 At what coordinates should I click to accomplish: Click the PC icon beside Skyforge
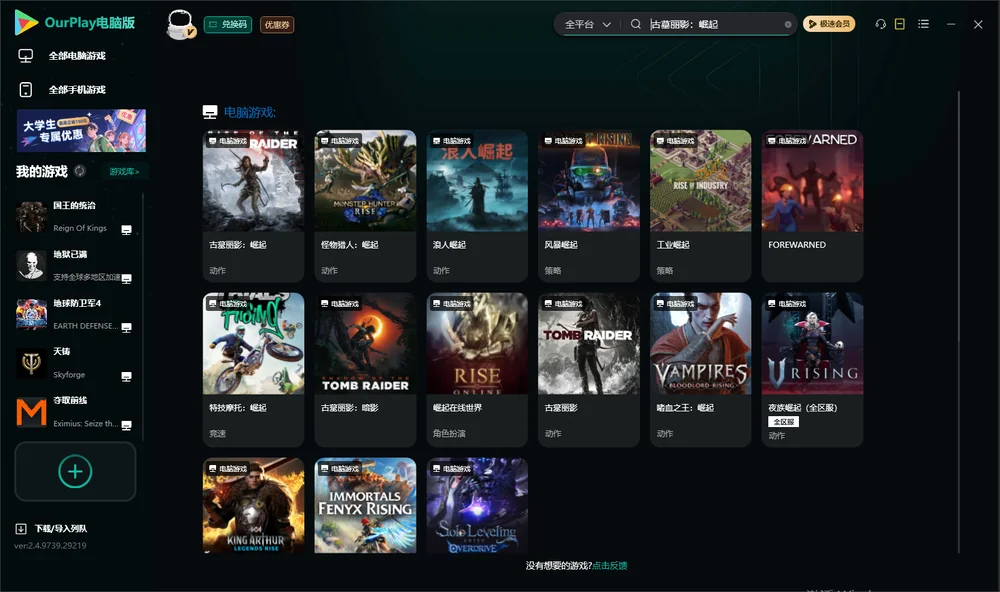click(x=126, y=376)
